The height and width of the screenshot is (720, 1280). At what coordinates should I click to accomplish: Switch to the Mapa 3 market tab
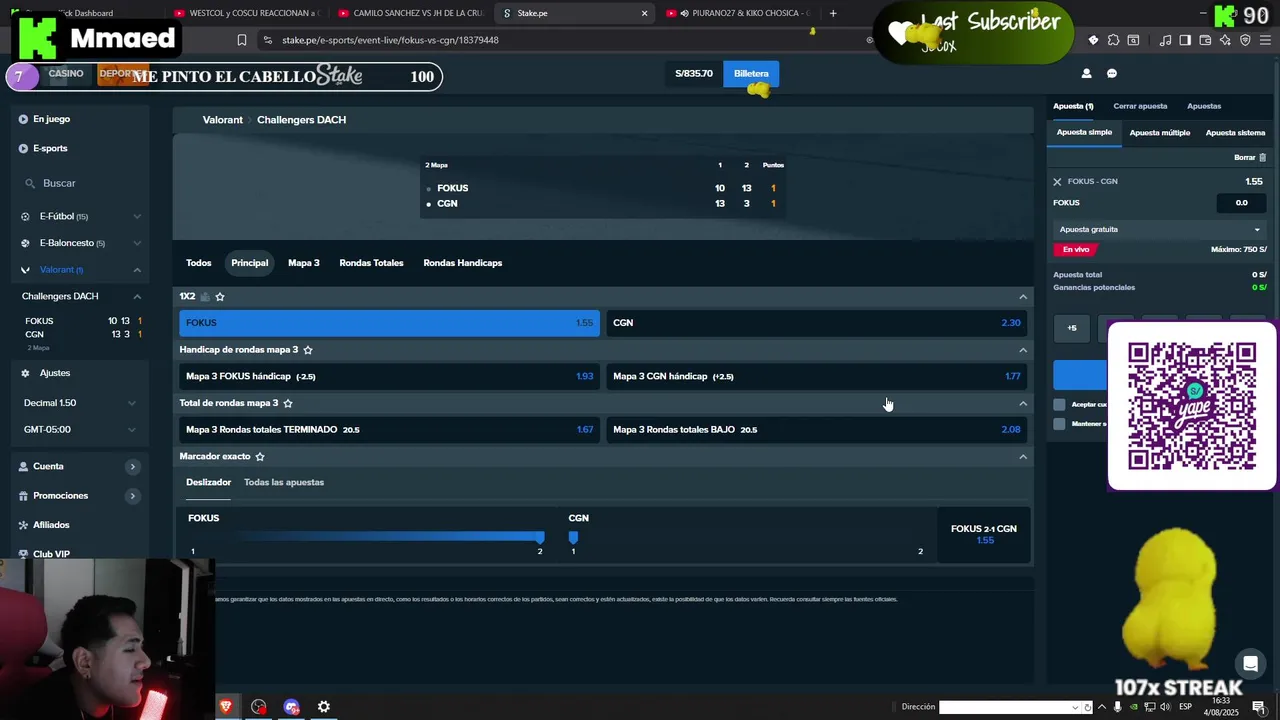(304, 263)
